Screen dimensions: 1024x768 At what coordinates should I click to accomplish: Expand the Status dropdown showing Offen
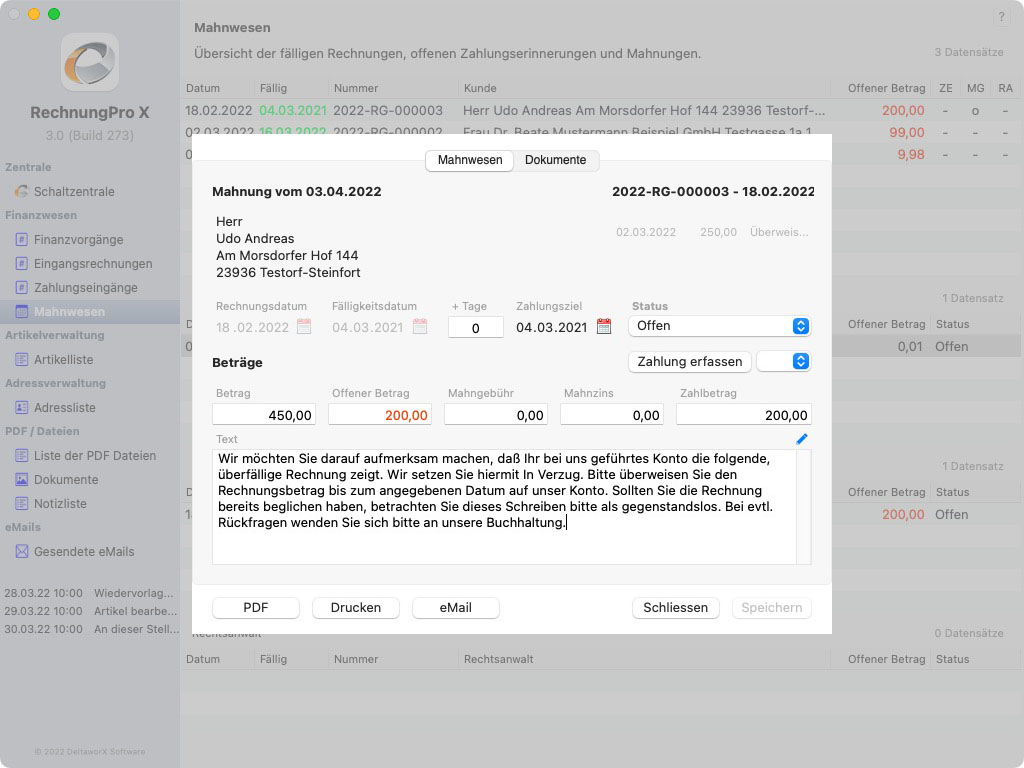(x=719, y=326)
